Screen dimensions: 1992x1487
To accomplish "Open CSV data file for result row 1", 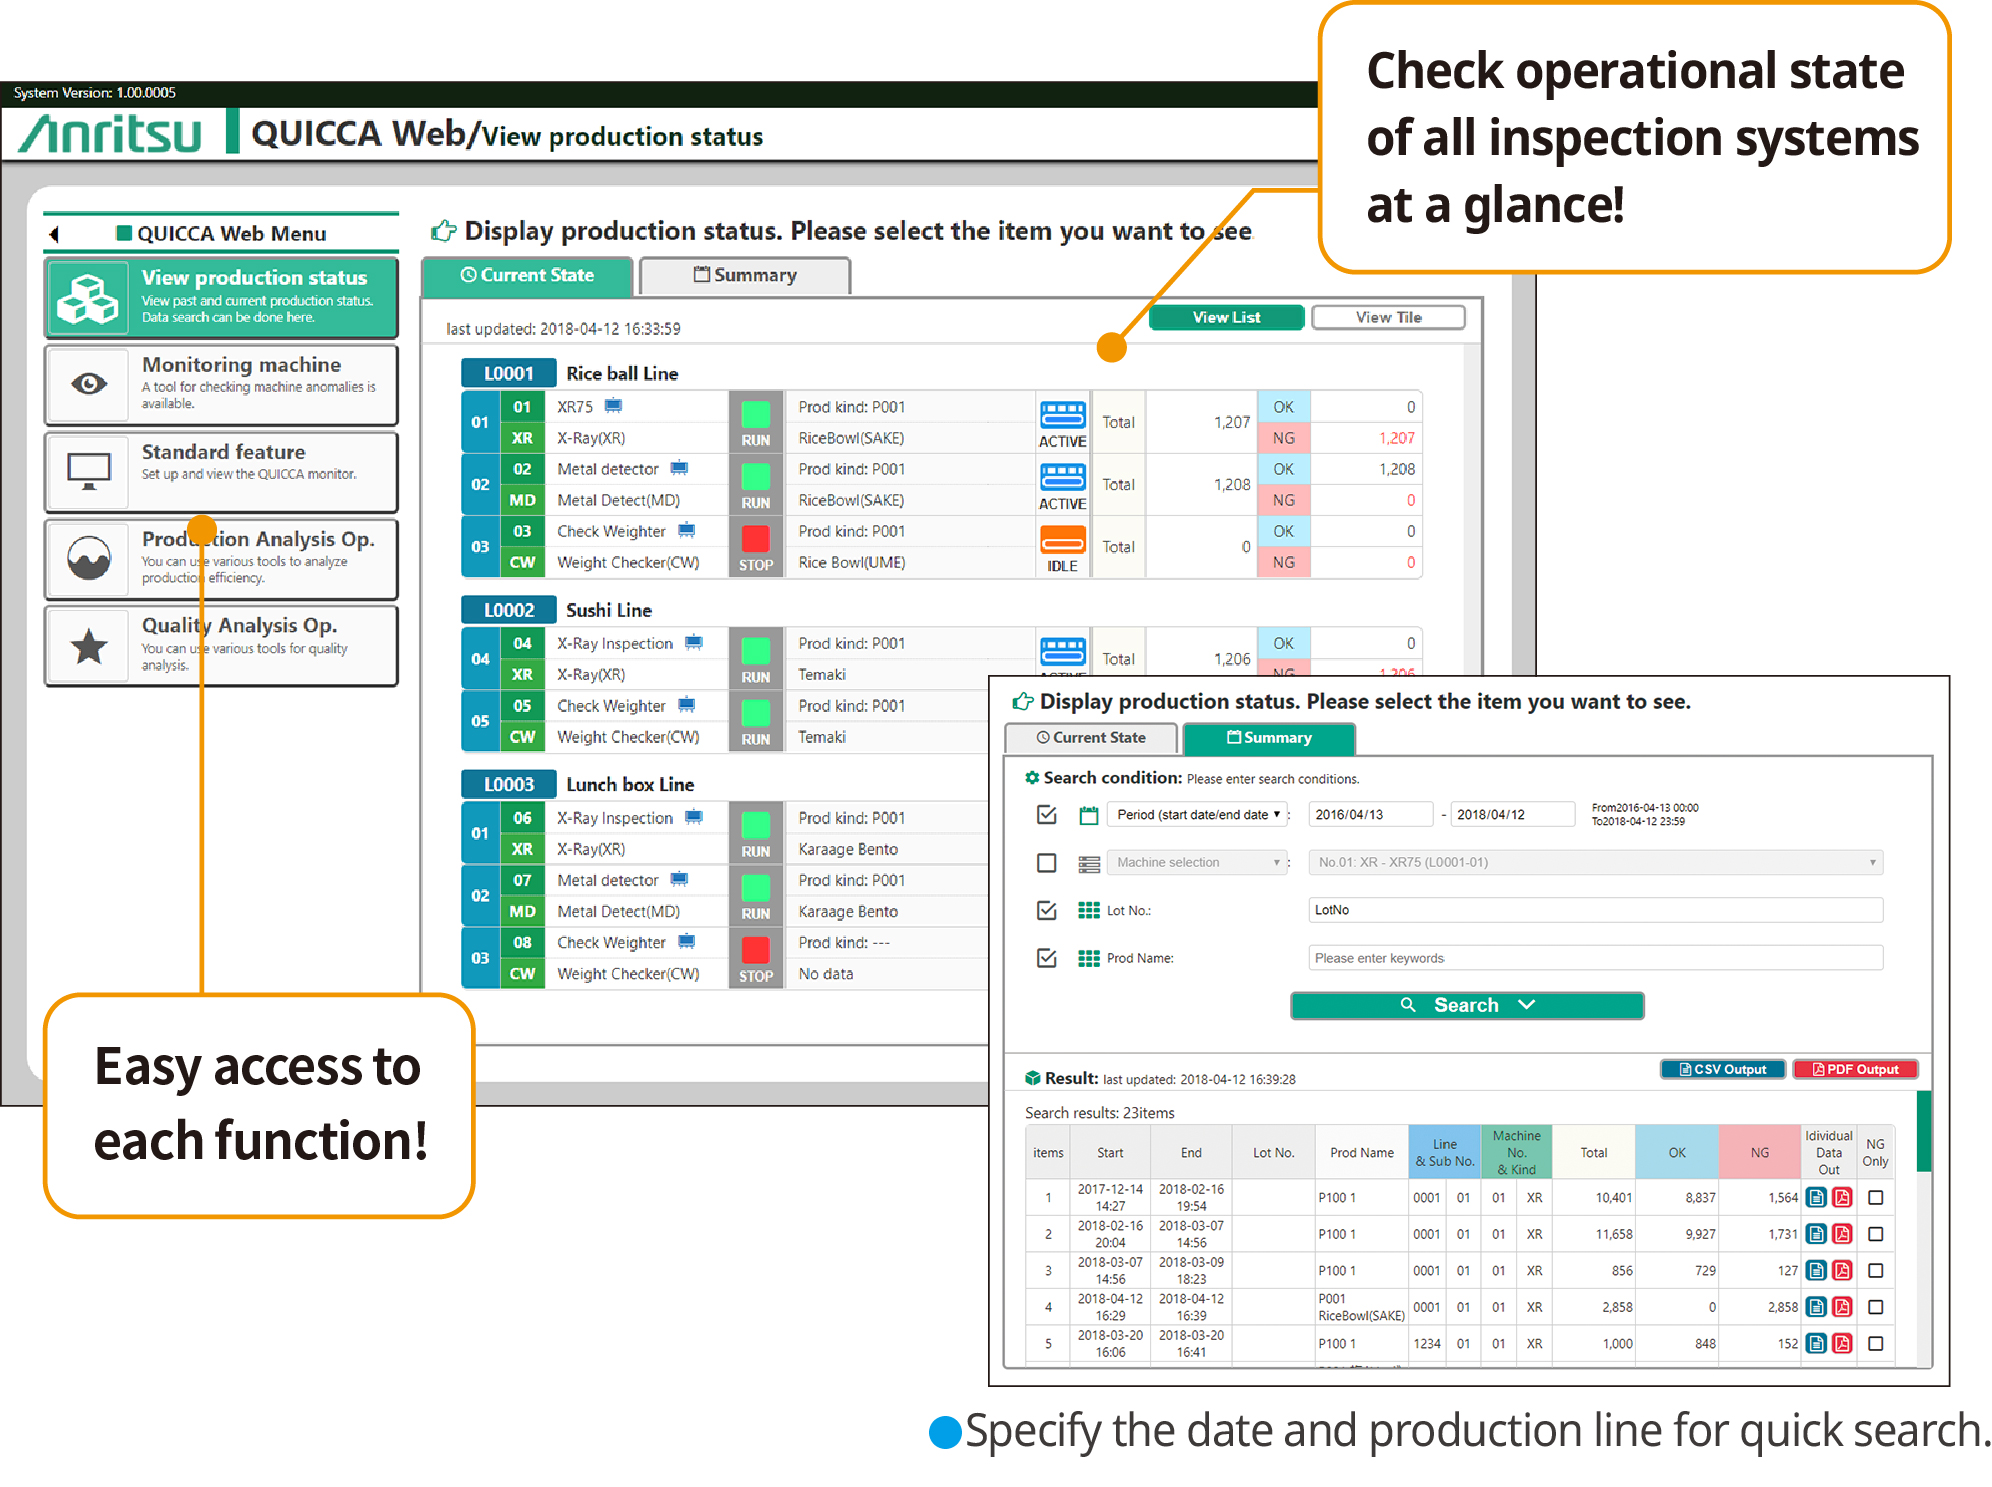I will pos(1816,1197).
